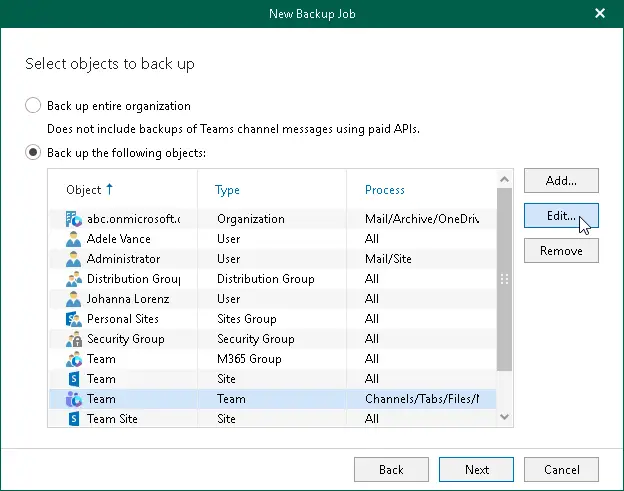The height and width of the screenshot is (491, 624).
Task: Click the Team Site SharePoint icon
Action: pos(73,419)
